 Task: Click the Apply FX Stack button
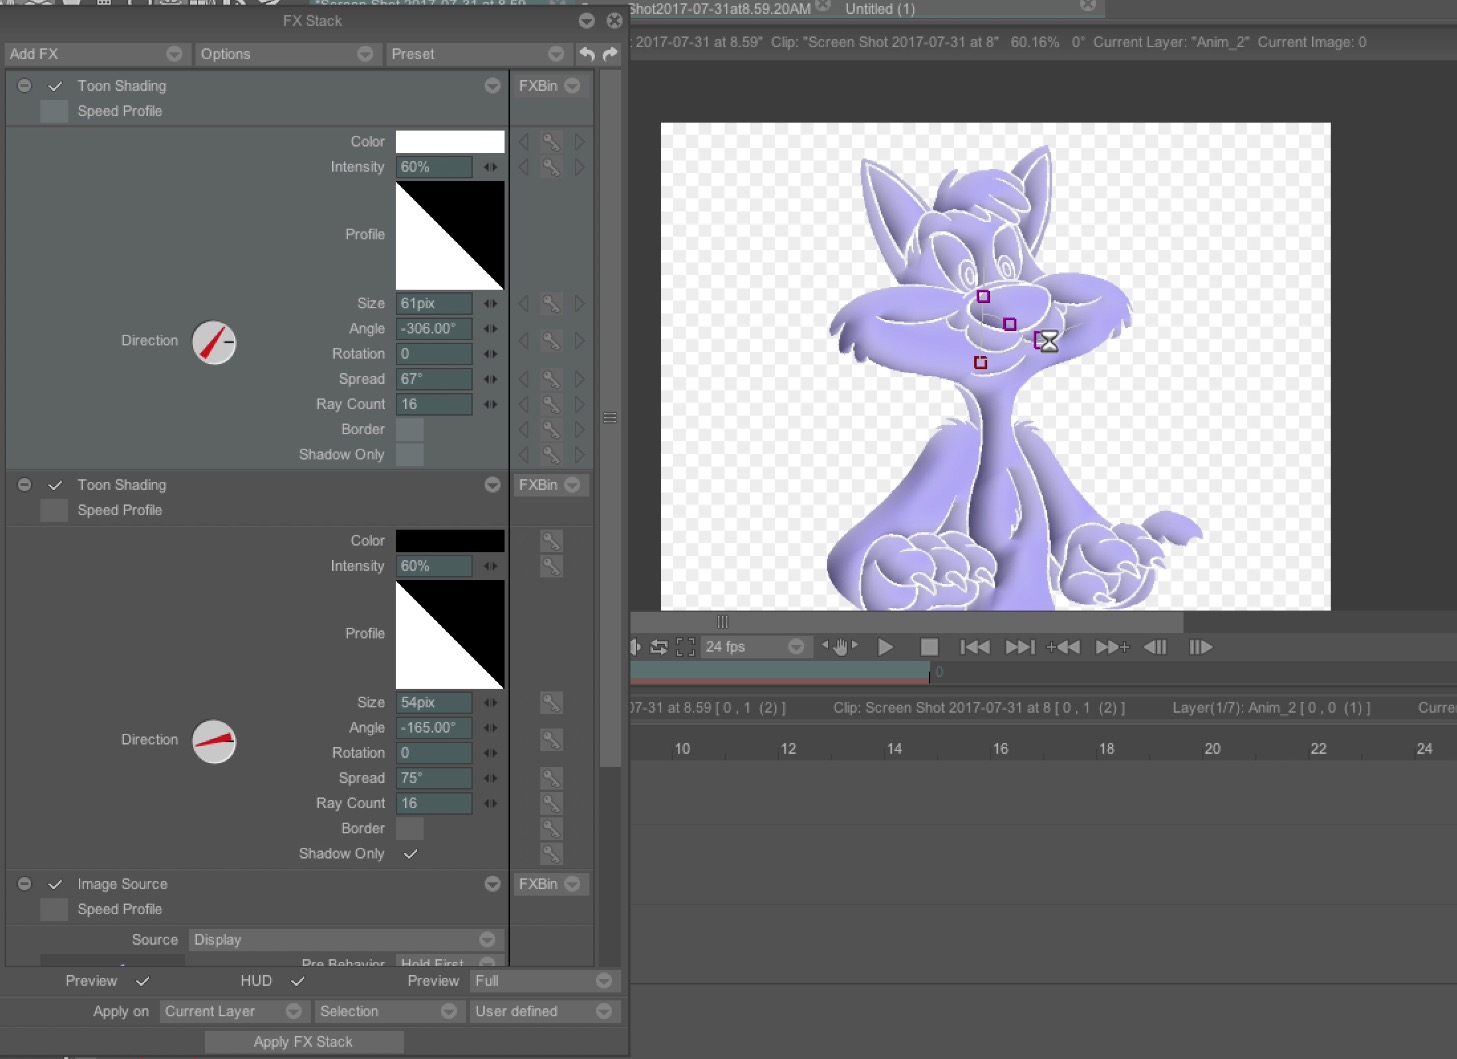(304, 1042)
